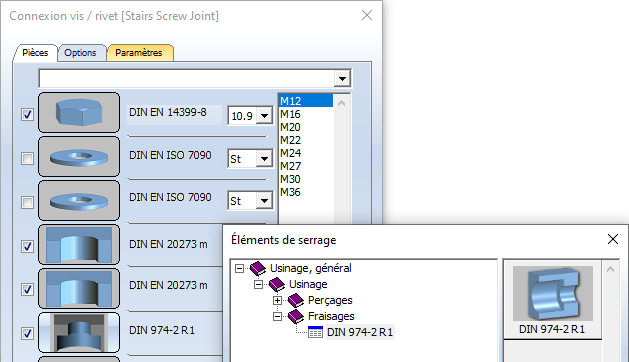629x362 pixels.
Task: Uncheck the DIN EN 14399-8 bolt checkbox
Action: (x=27, y=114)
